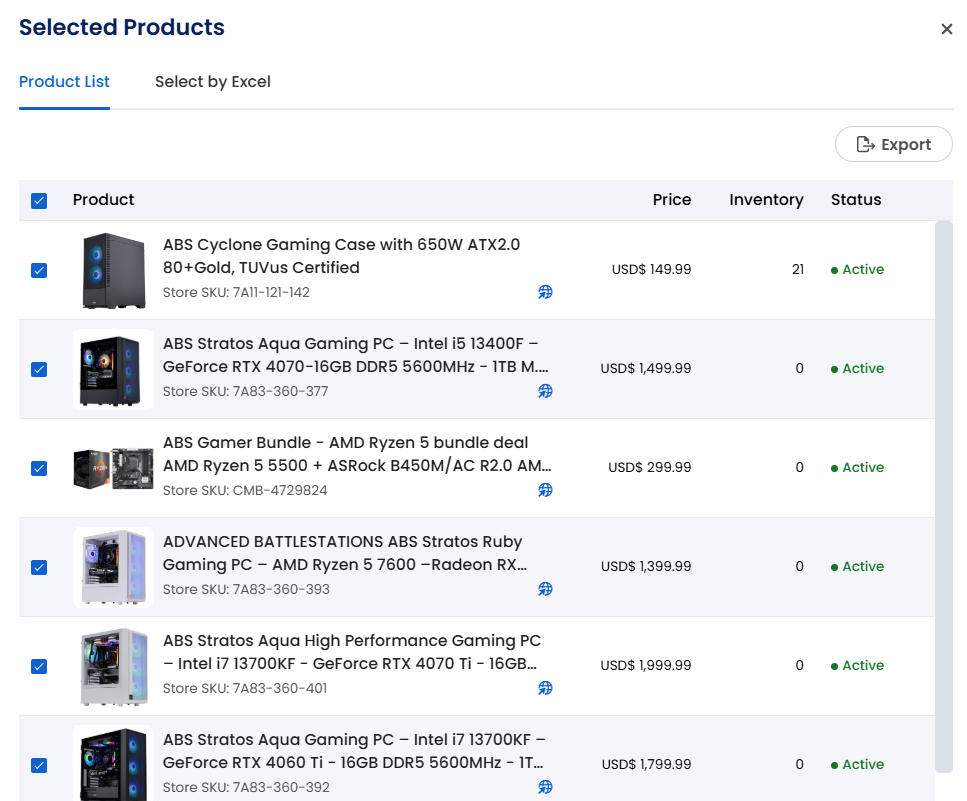Click the product list vertical scrollbar
This screenshot has width=967, height=801.
click(x=944, y=496)
